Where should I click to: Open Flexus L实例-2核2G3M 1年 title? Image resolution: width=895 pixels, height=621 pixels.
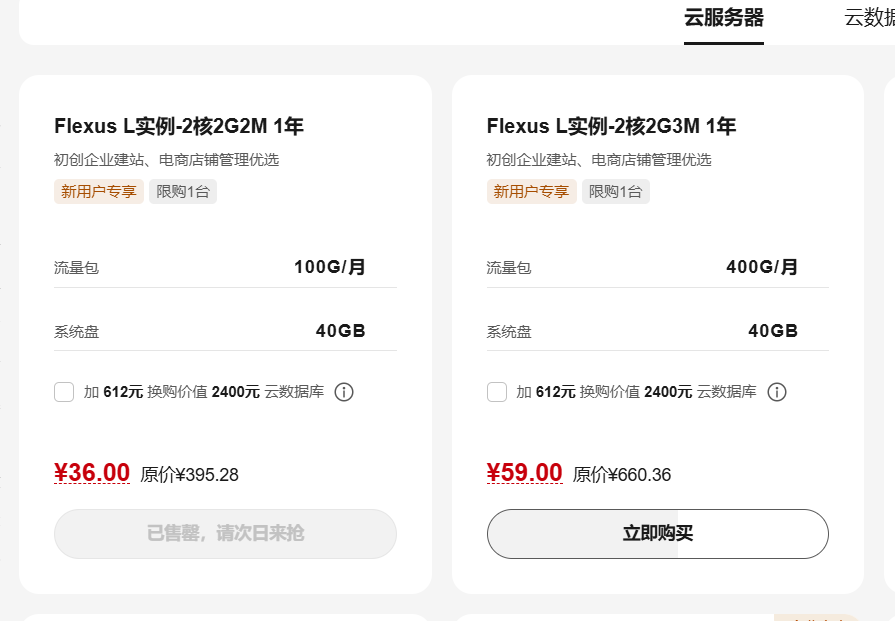[x=611, y=126]
